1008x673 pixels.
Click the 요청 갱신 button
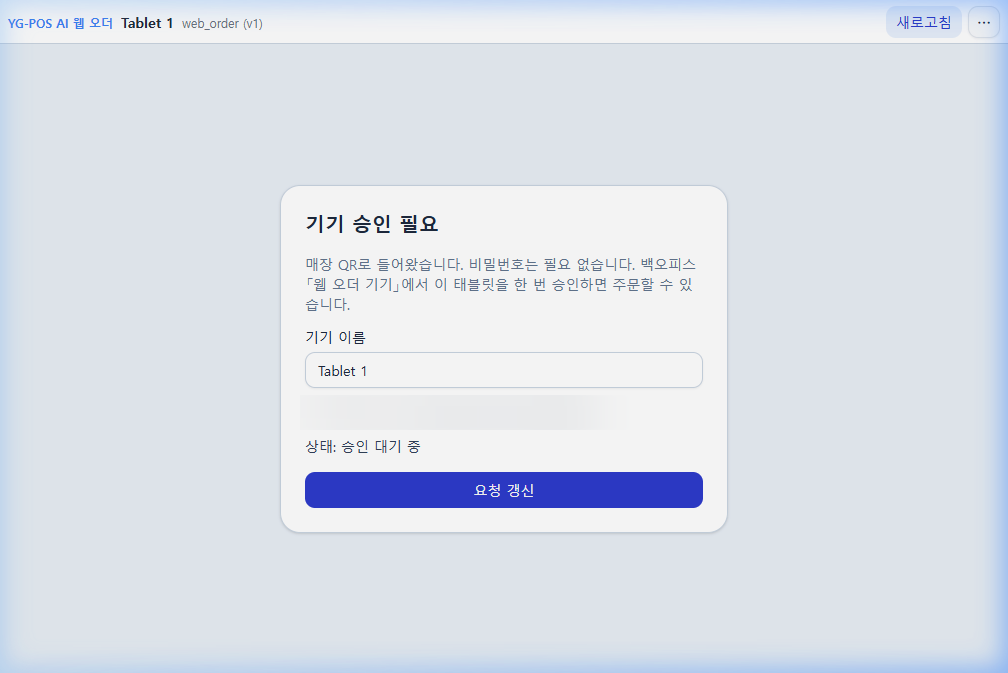click(503, 490)
